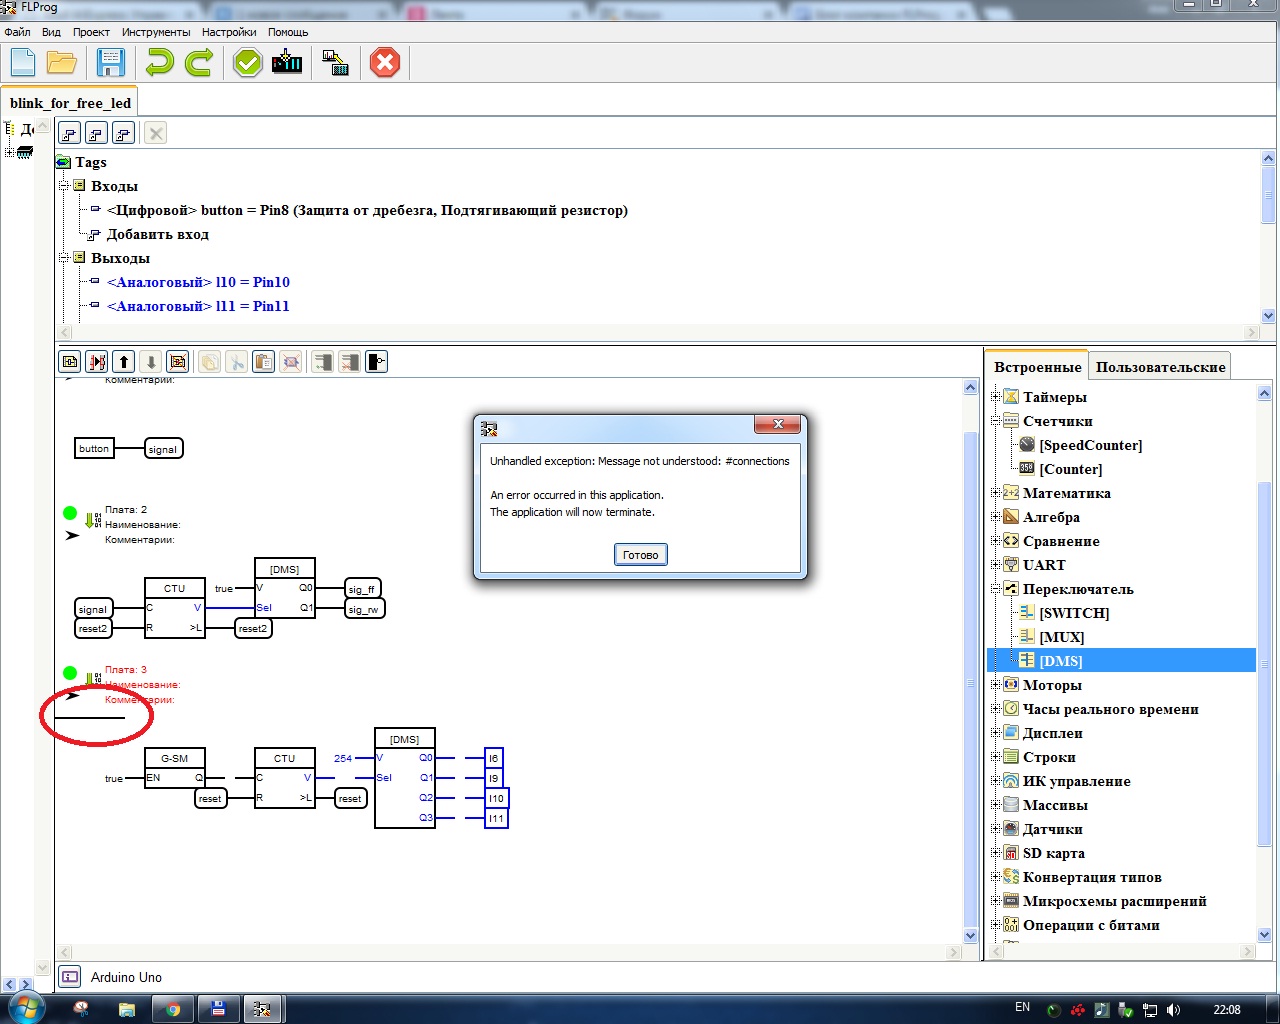The image size is (1280, 1024).
Task: Click the red merge boards icon
Action: (x=97, y=361)
